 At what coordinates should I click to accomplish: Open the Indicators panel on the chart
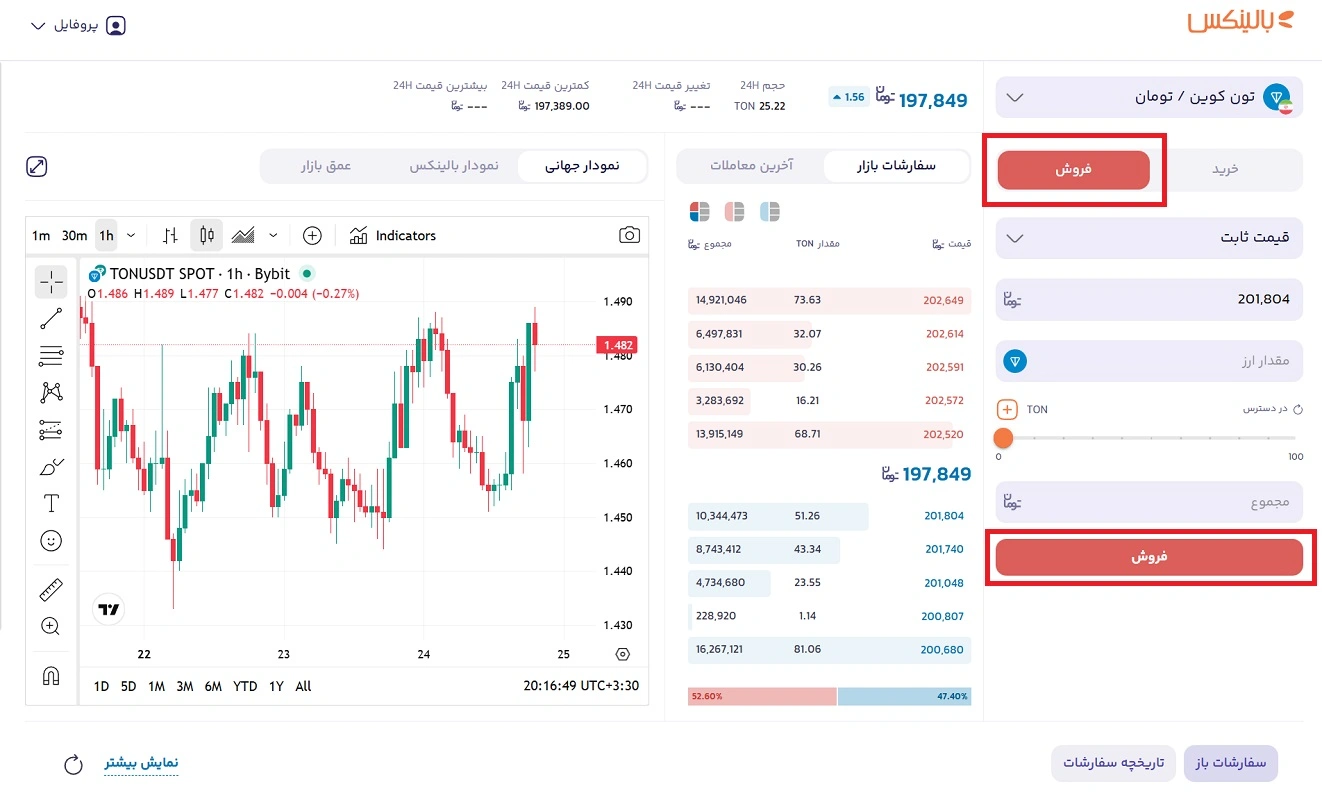(x=393, y=235)
